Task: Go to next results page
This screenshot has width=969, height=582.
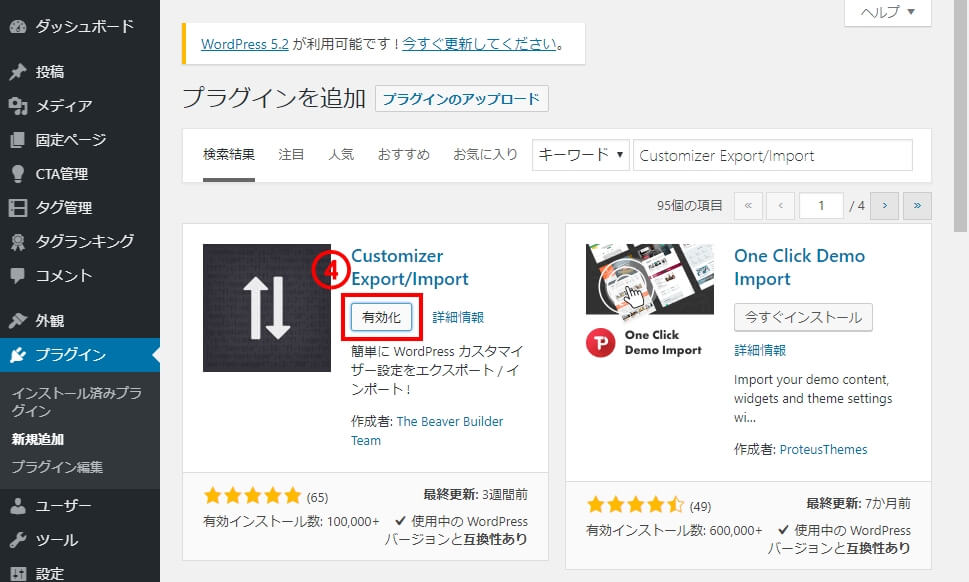Action: coord(884,206)
